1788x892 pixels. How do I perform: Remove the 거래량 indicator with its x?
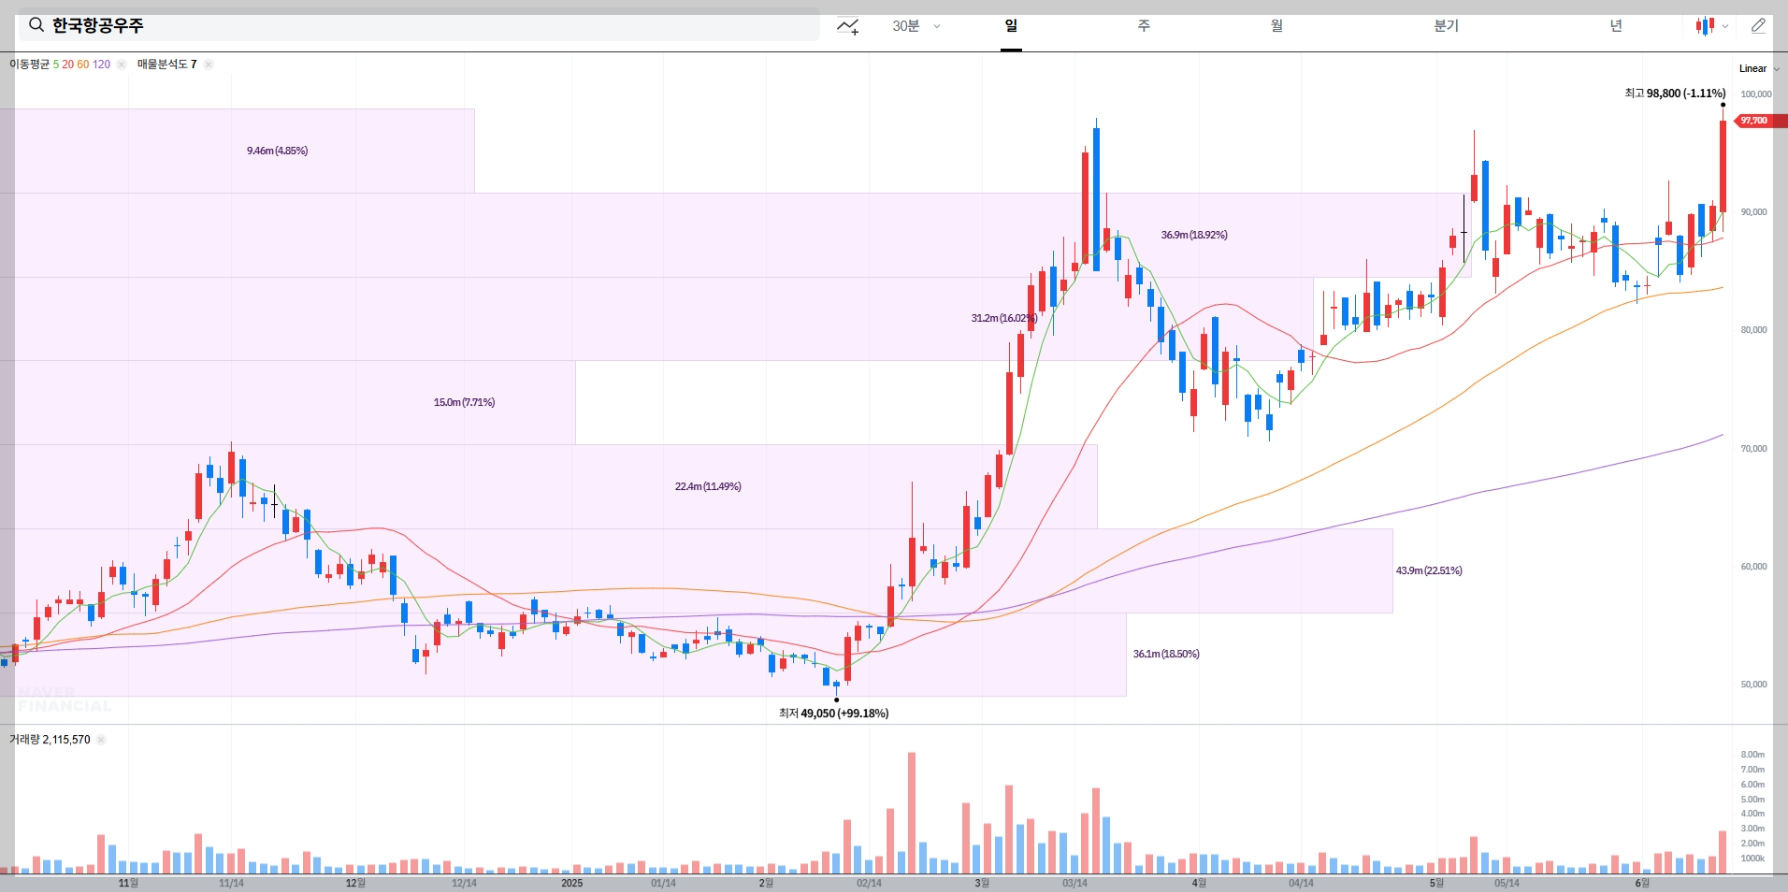coord(101,740)
